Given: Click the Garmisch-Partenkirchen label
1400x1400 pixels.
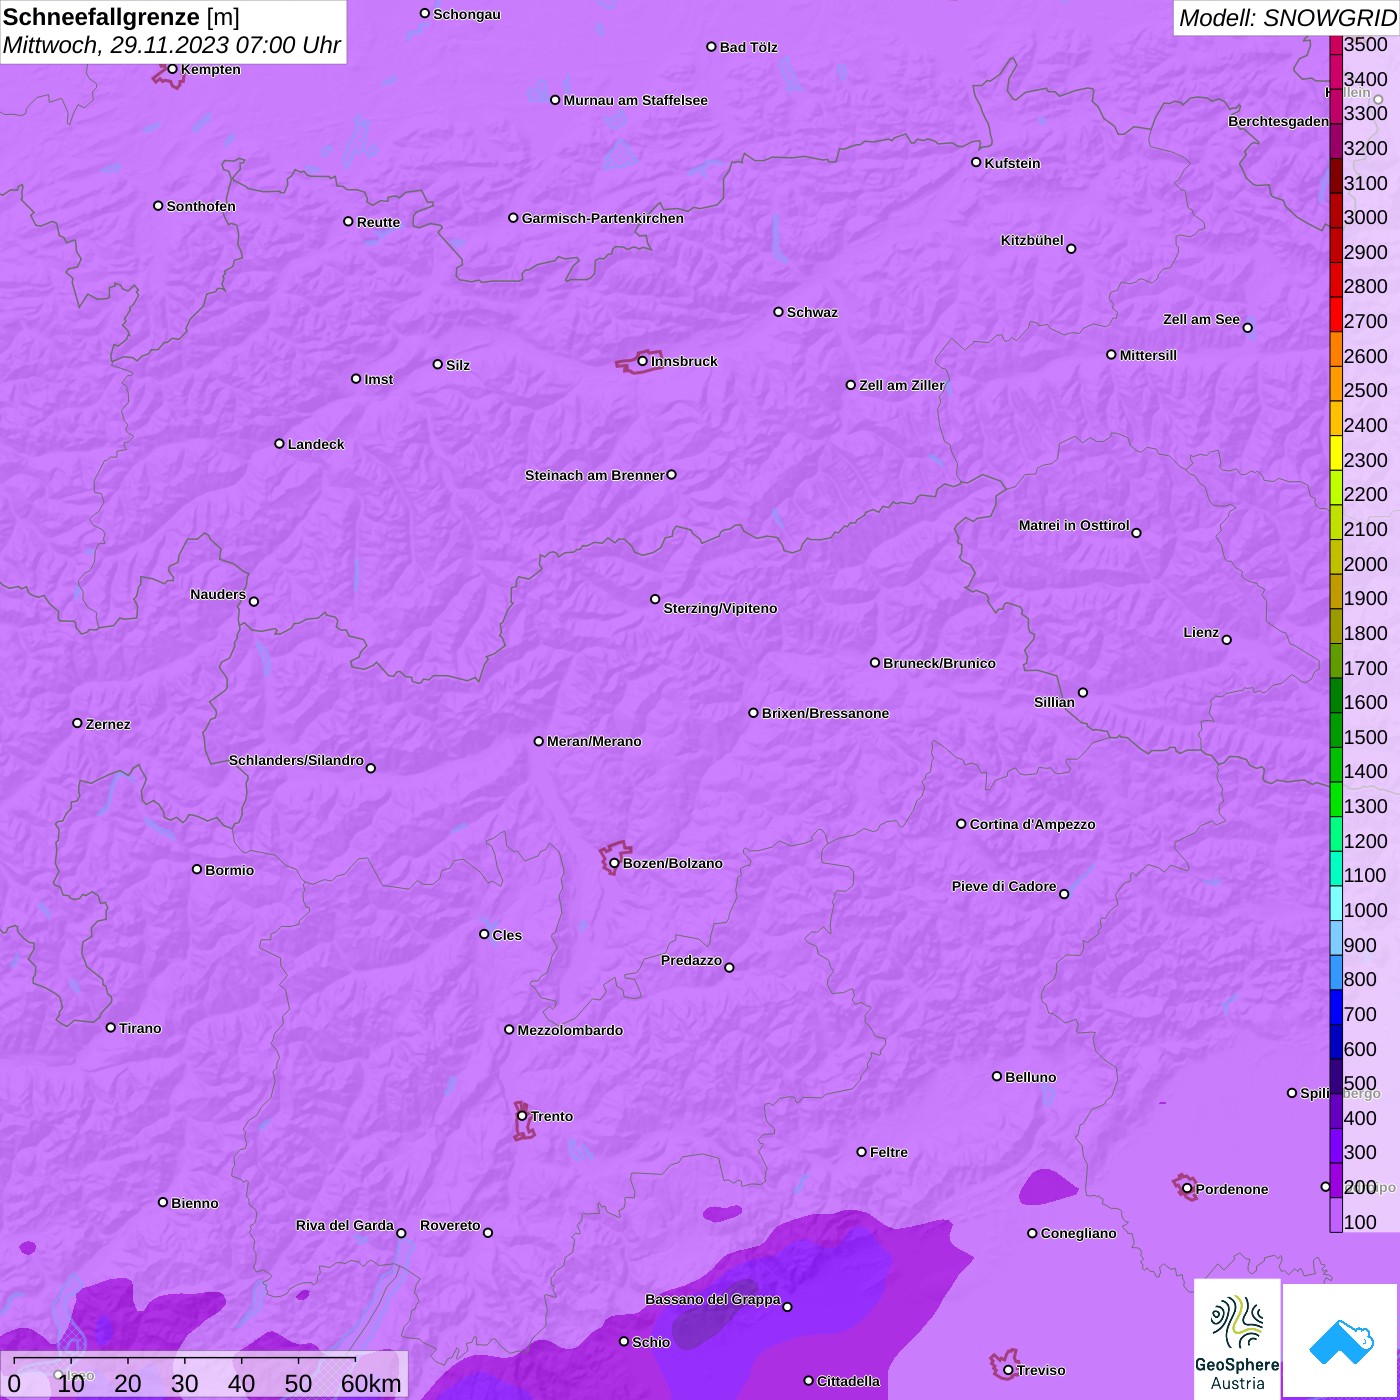Looking at the screenshot, I should (x=603, y=218).
